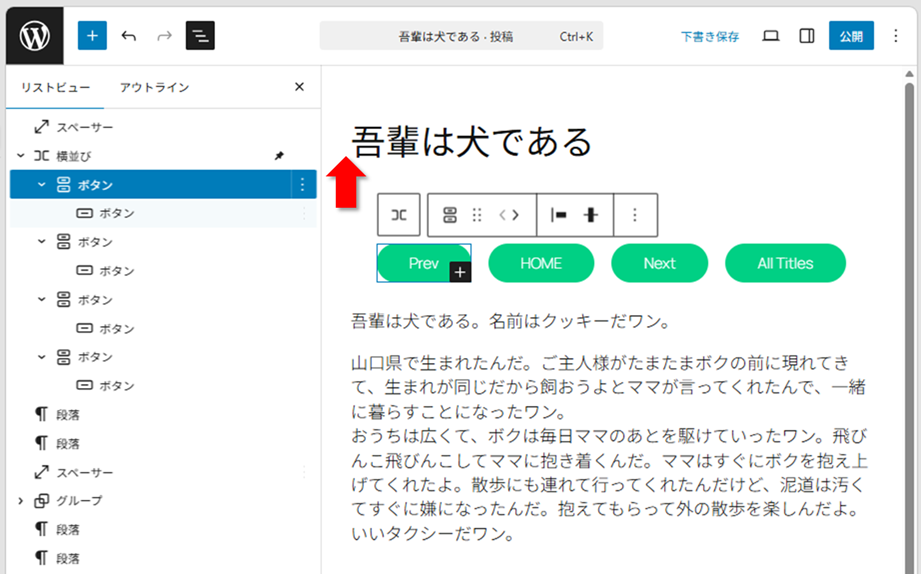921x574 pixels.
Task: Open the block inserter plus button
Action: (92, 36)
